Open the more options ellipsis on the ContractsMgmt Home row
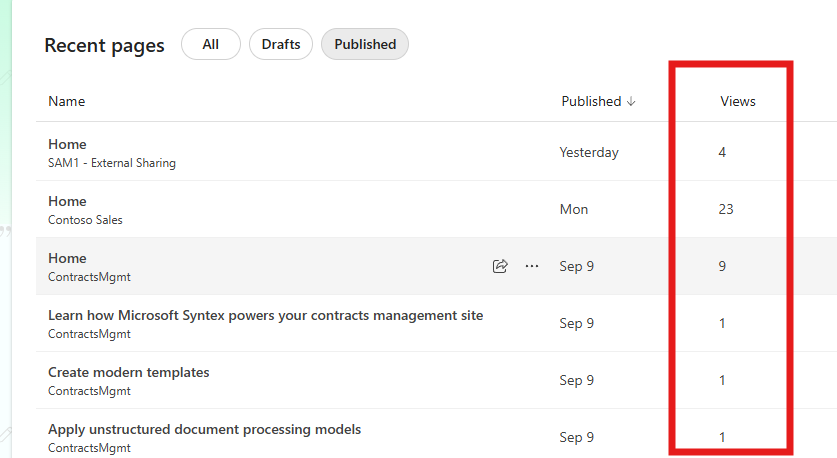Image resolution: width=837 pixels, height=458 pixels. pos(532,266)
